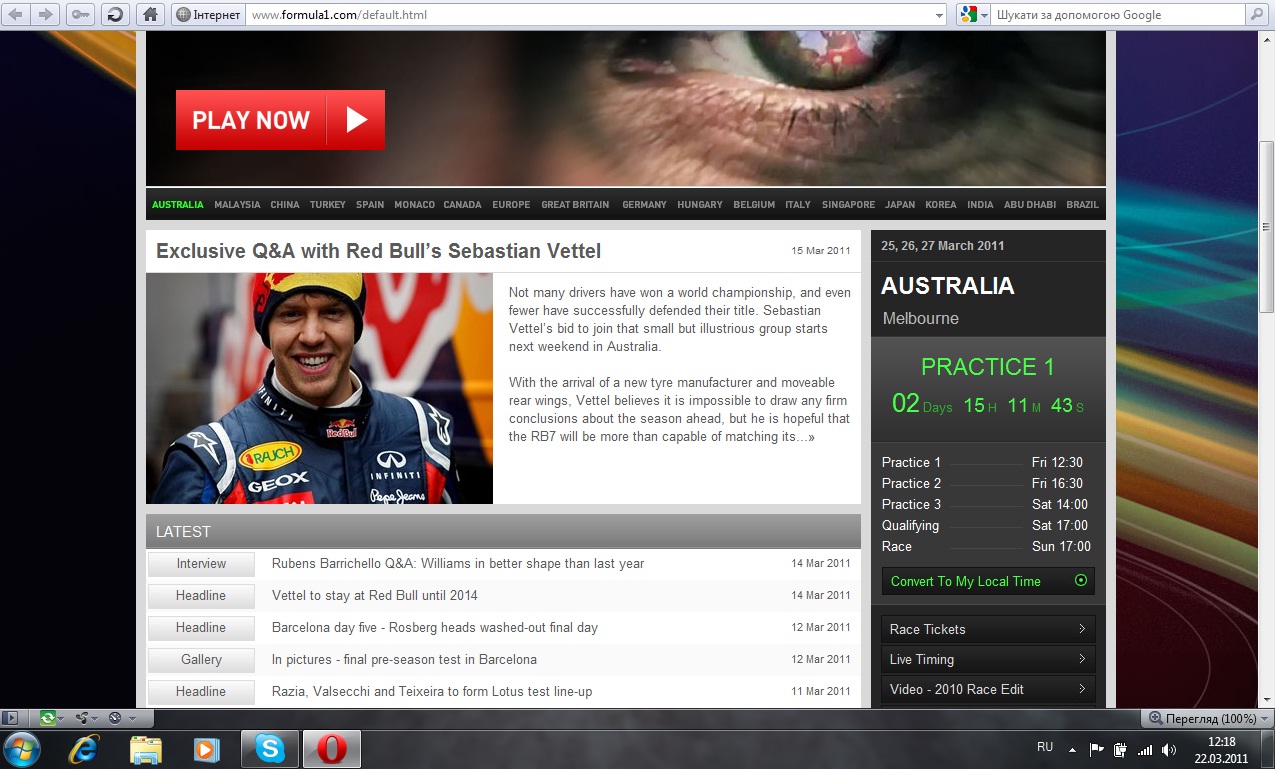The height and width of the screenshot is (769, 1275).
Task: Click the Інтернет security badge in address bar
Action: tap(207, 15)
